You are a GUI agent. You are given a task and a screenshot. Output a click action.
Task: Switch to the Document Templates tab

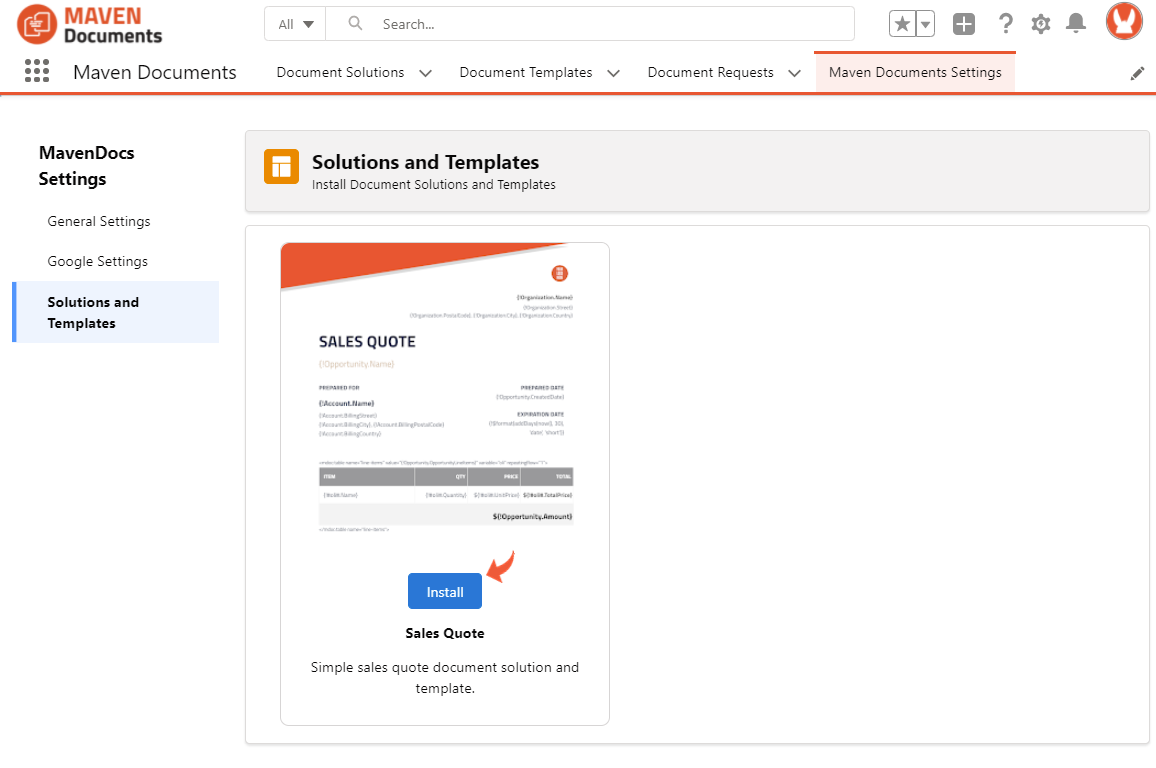pos(526,73)
